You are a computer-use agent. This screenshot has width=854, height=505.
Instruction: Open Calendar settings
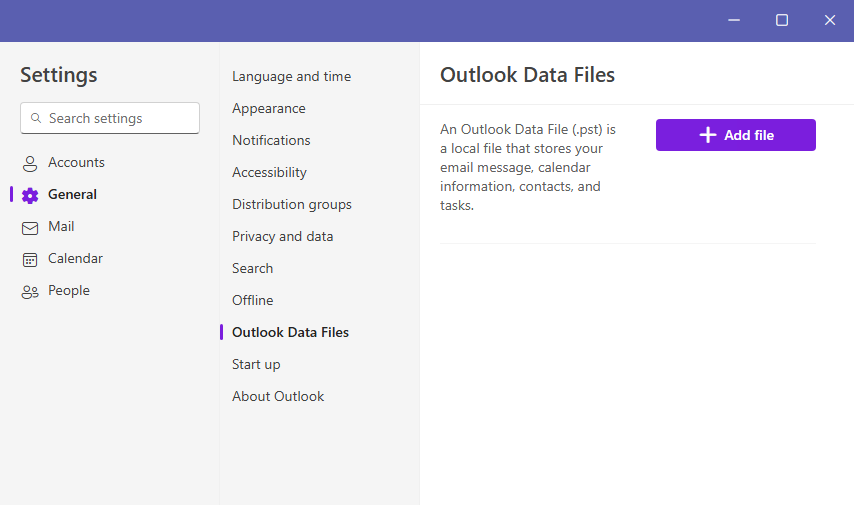point(75,258)
